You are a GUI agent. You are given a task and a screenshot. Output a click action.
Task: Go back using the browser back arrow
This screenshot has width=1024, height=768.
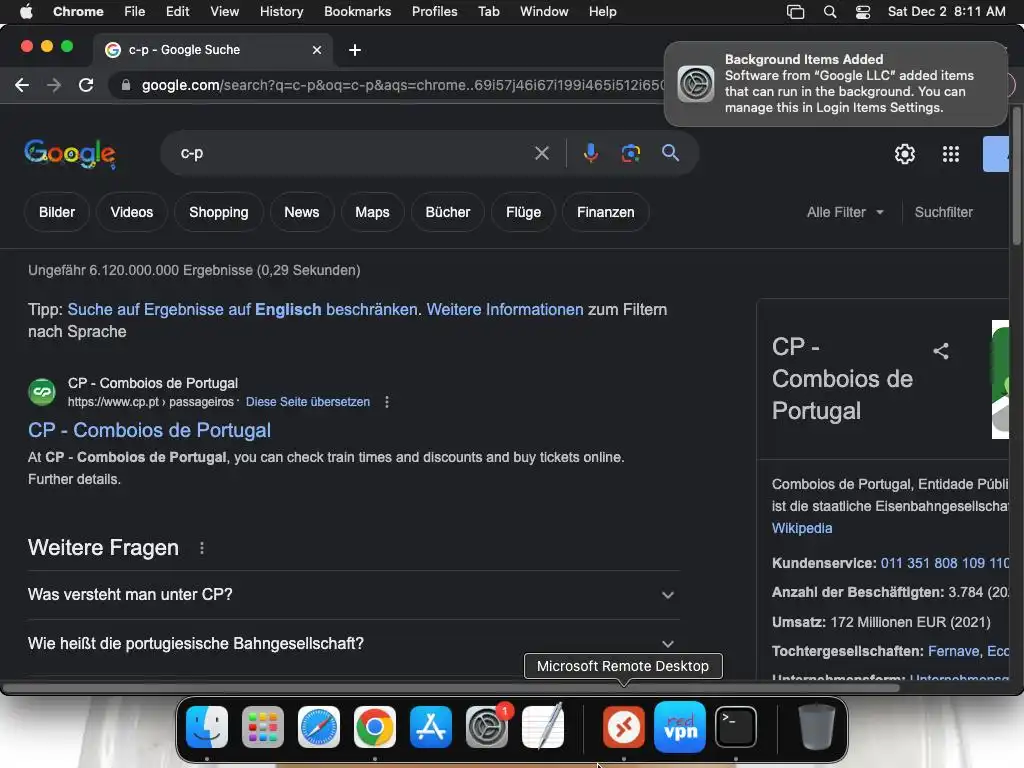coord(22,85)
